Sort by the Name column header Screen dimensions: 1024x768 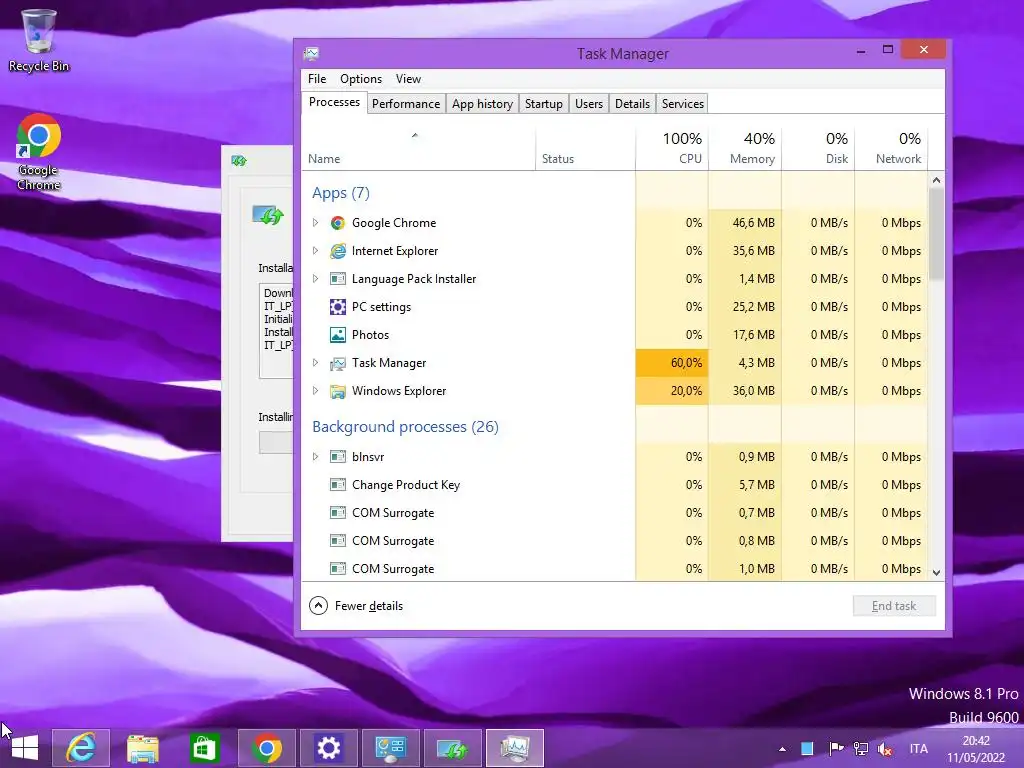coord(418,148)
